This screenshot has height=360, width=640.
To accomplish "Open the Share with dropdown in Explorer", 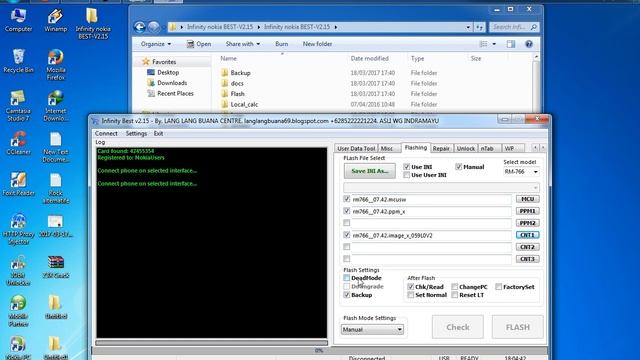I will pos(242,44).
